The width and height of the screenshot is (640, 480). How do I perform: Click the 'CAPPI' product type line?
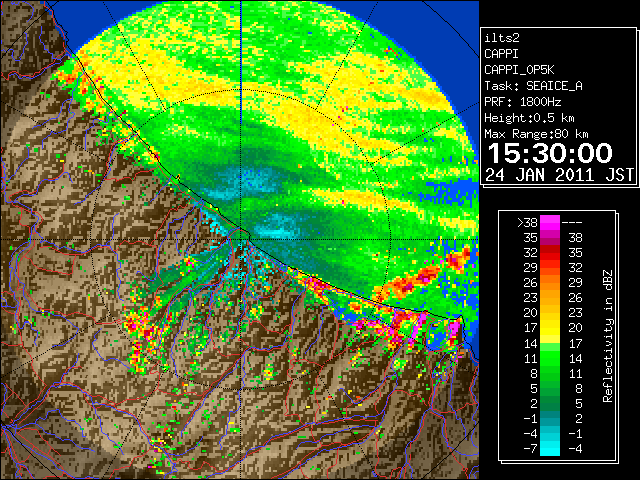[501, 54]
